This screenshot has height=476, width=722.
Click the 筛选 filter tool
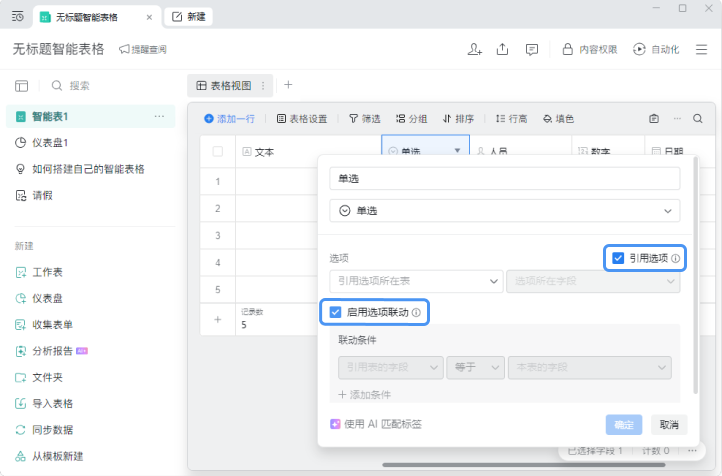(365, 119)
